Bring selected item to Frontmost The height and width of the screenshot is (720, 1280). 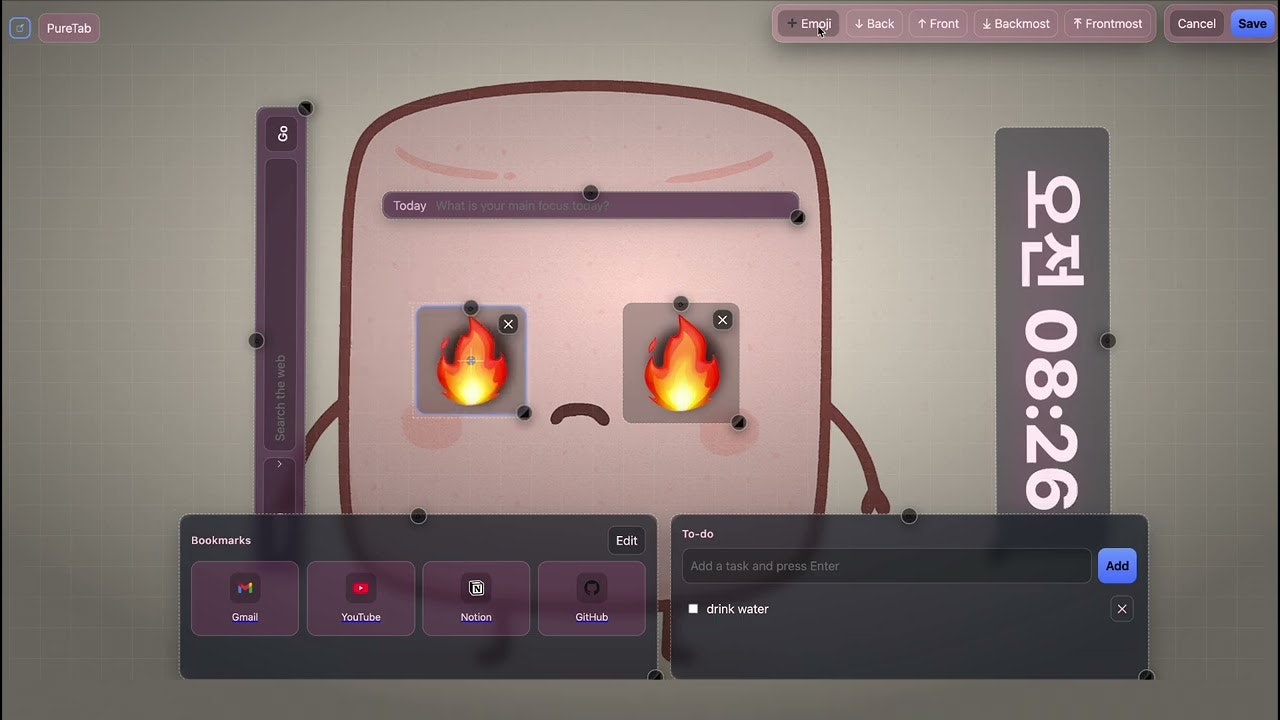click(x=1107, y=24)
